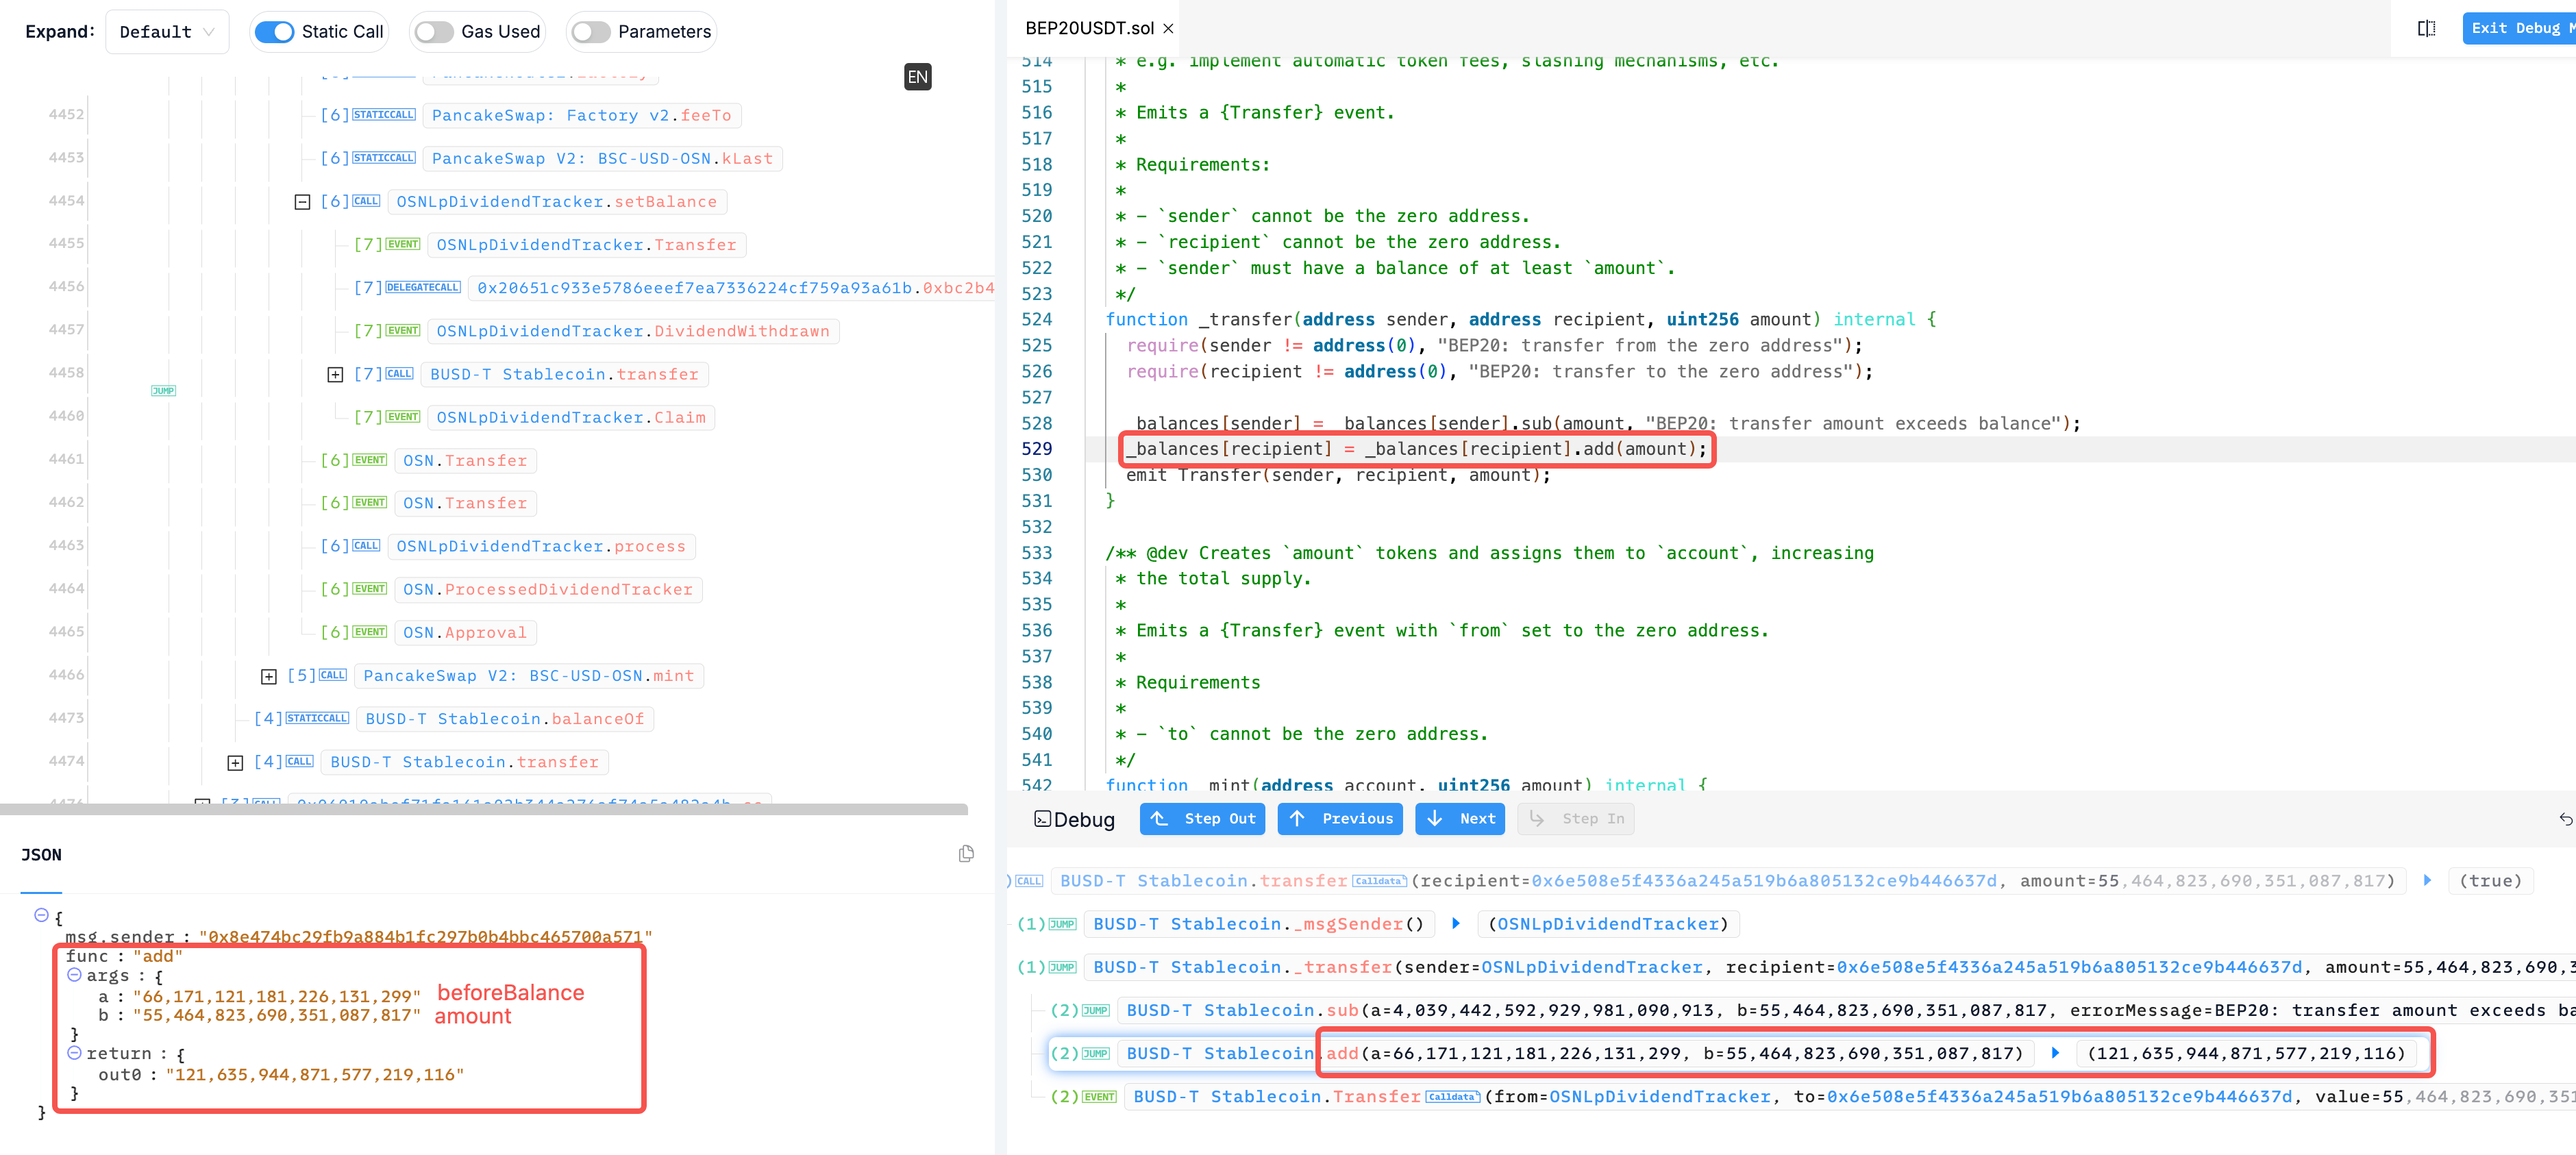
Task: Click the arrow after the transfer call amount
Action: (x=2427, y=880)
